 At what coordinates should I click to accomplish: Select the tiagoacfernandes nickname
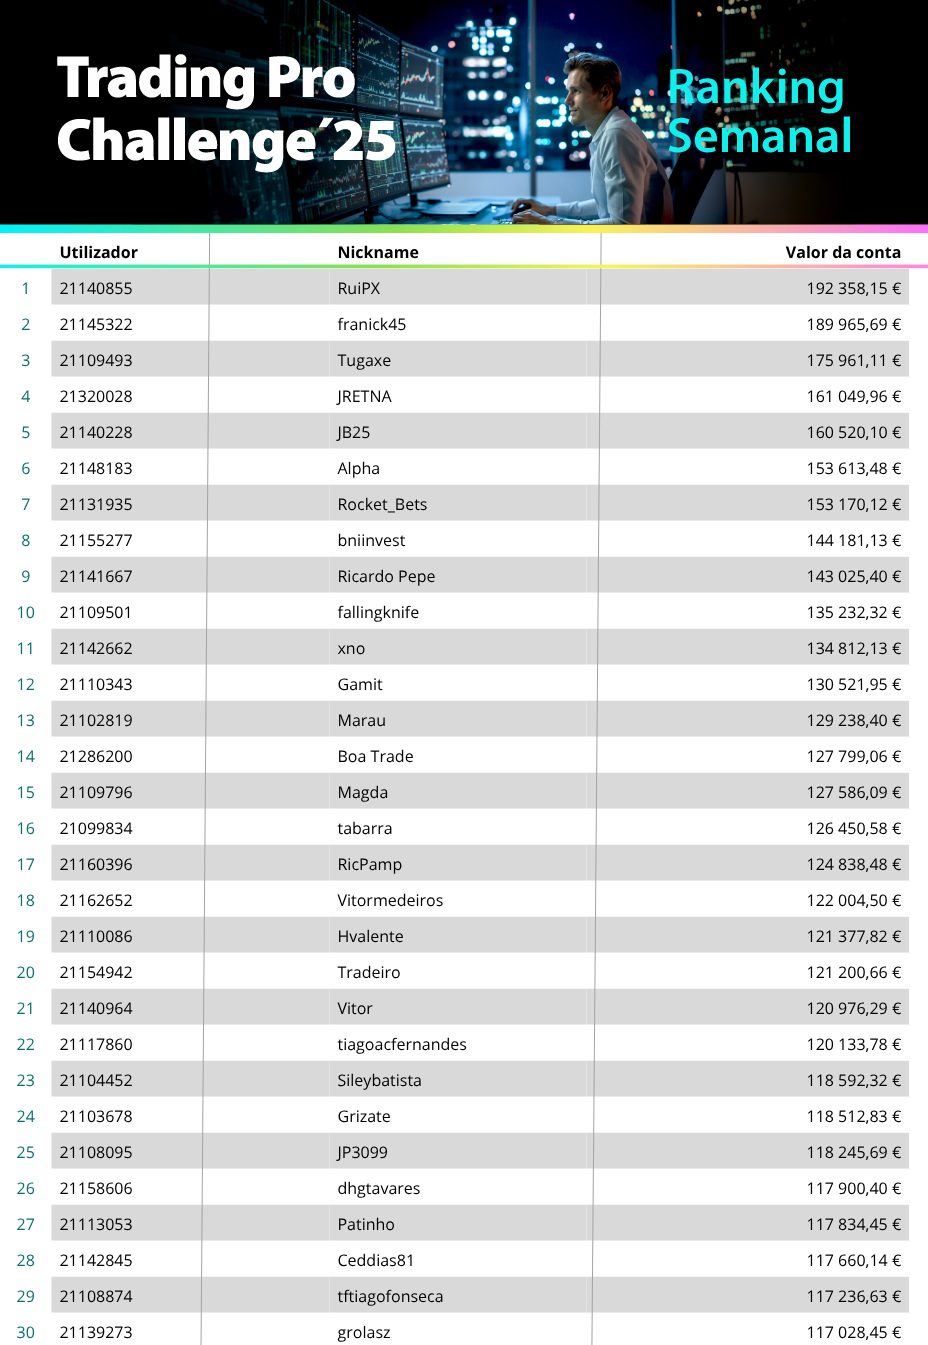pos(402,1044)
